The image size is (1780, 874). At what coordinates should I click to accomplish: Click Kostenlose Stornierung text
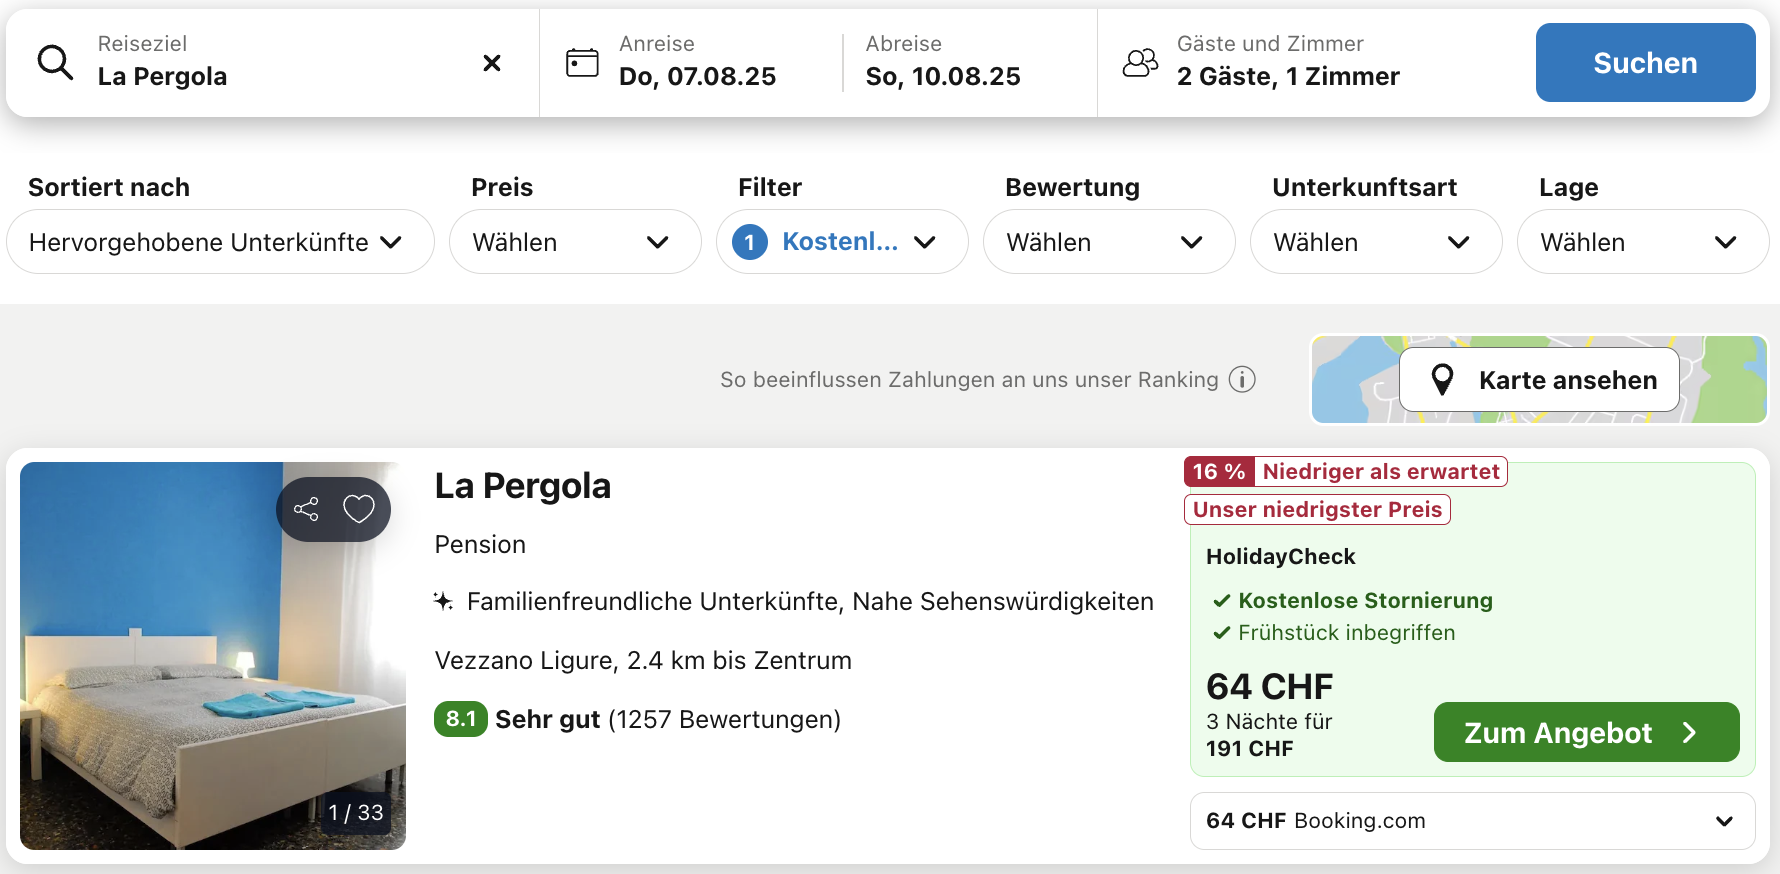[1365, 601]
